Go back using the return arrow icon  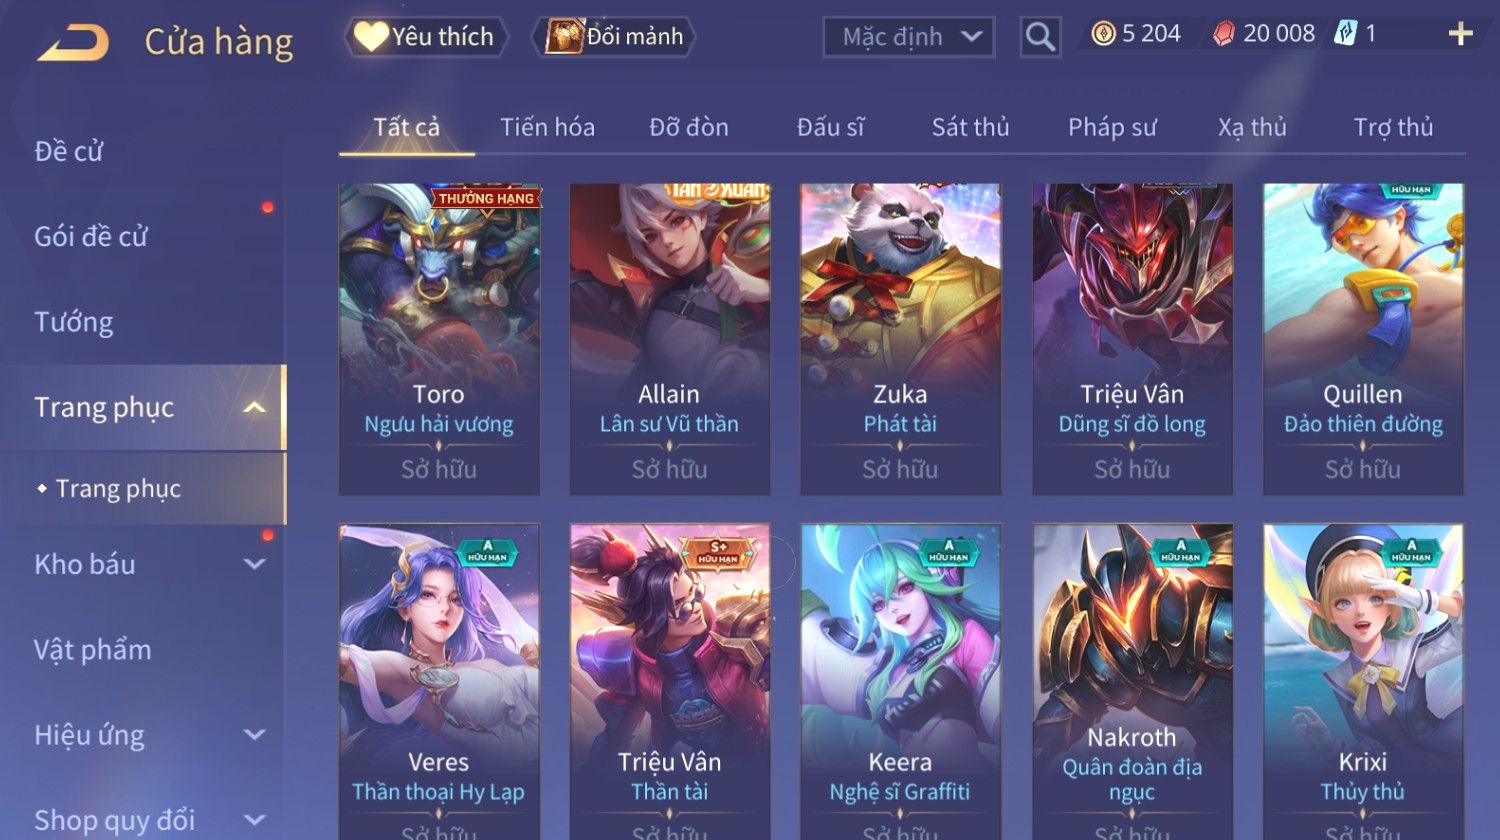click(x=73, y=44)
